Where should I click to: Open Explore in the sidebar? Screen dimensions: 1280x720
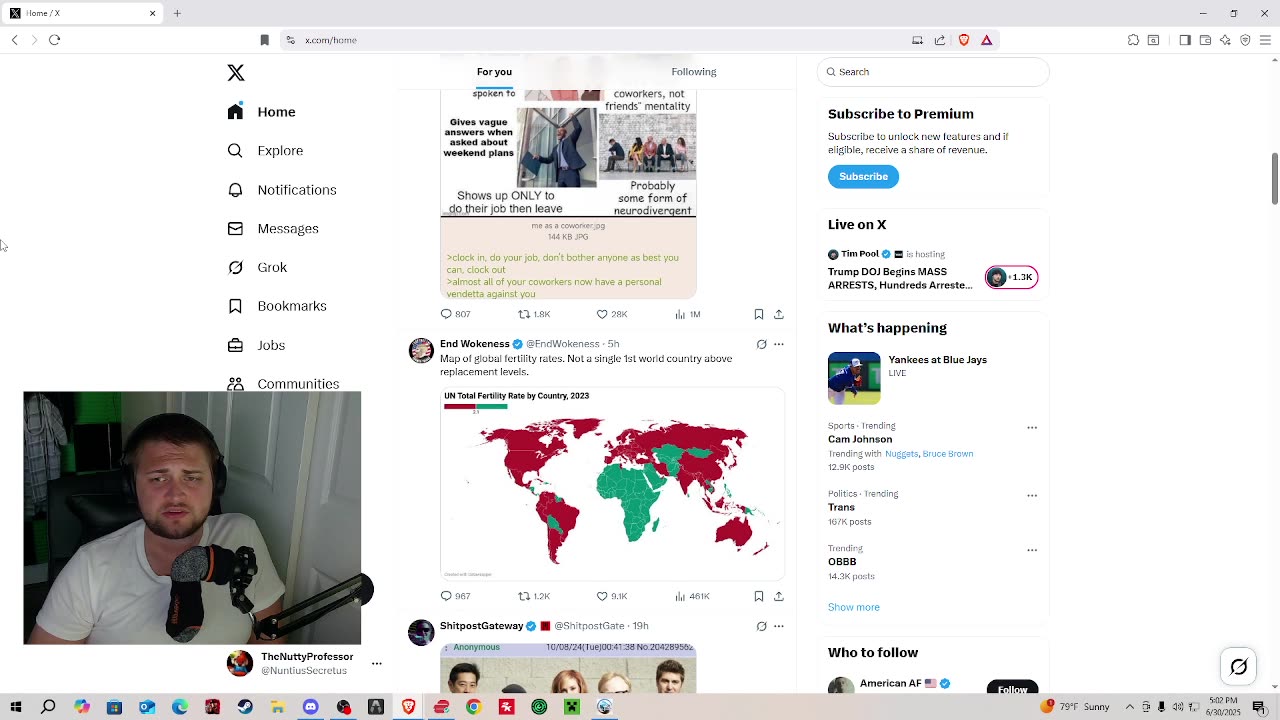[x=265, y=151]
